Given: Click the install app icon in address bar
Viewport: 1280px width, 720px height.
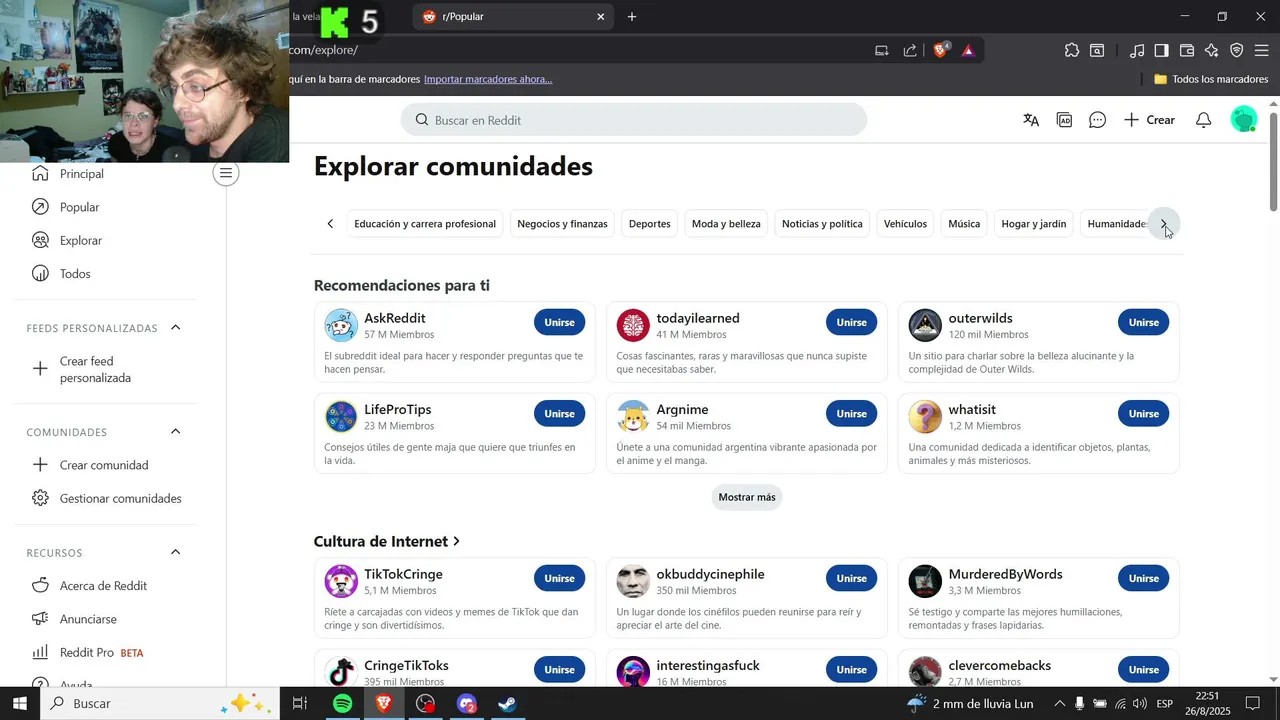Looking at the screenshot, I should (882, 50).
